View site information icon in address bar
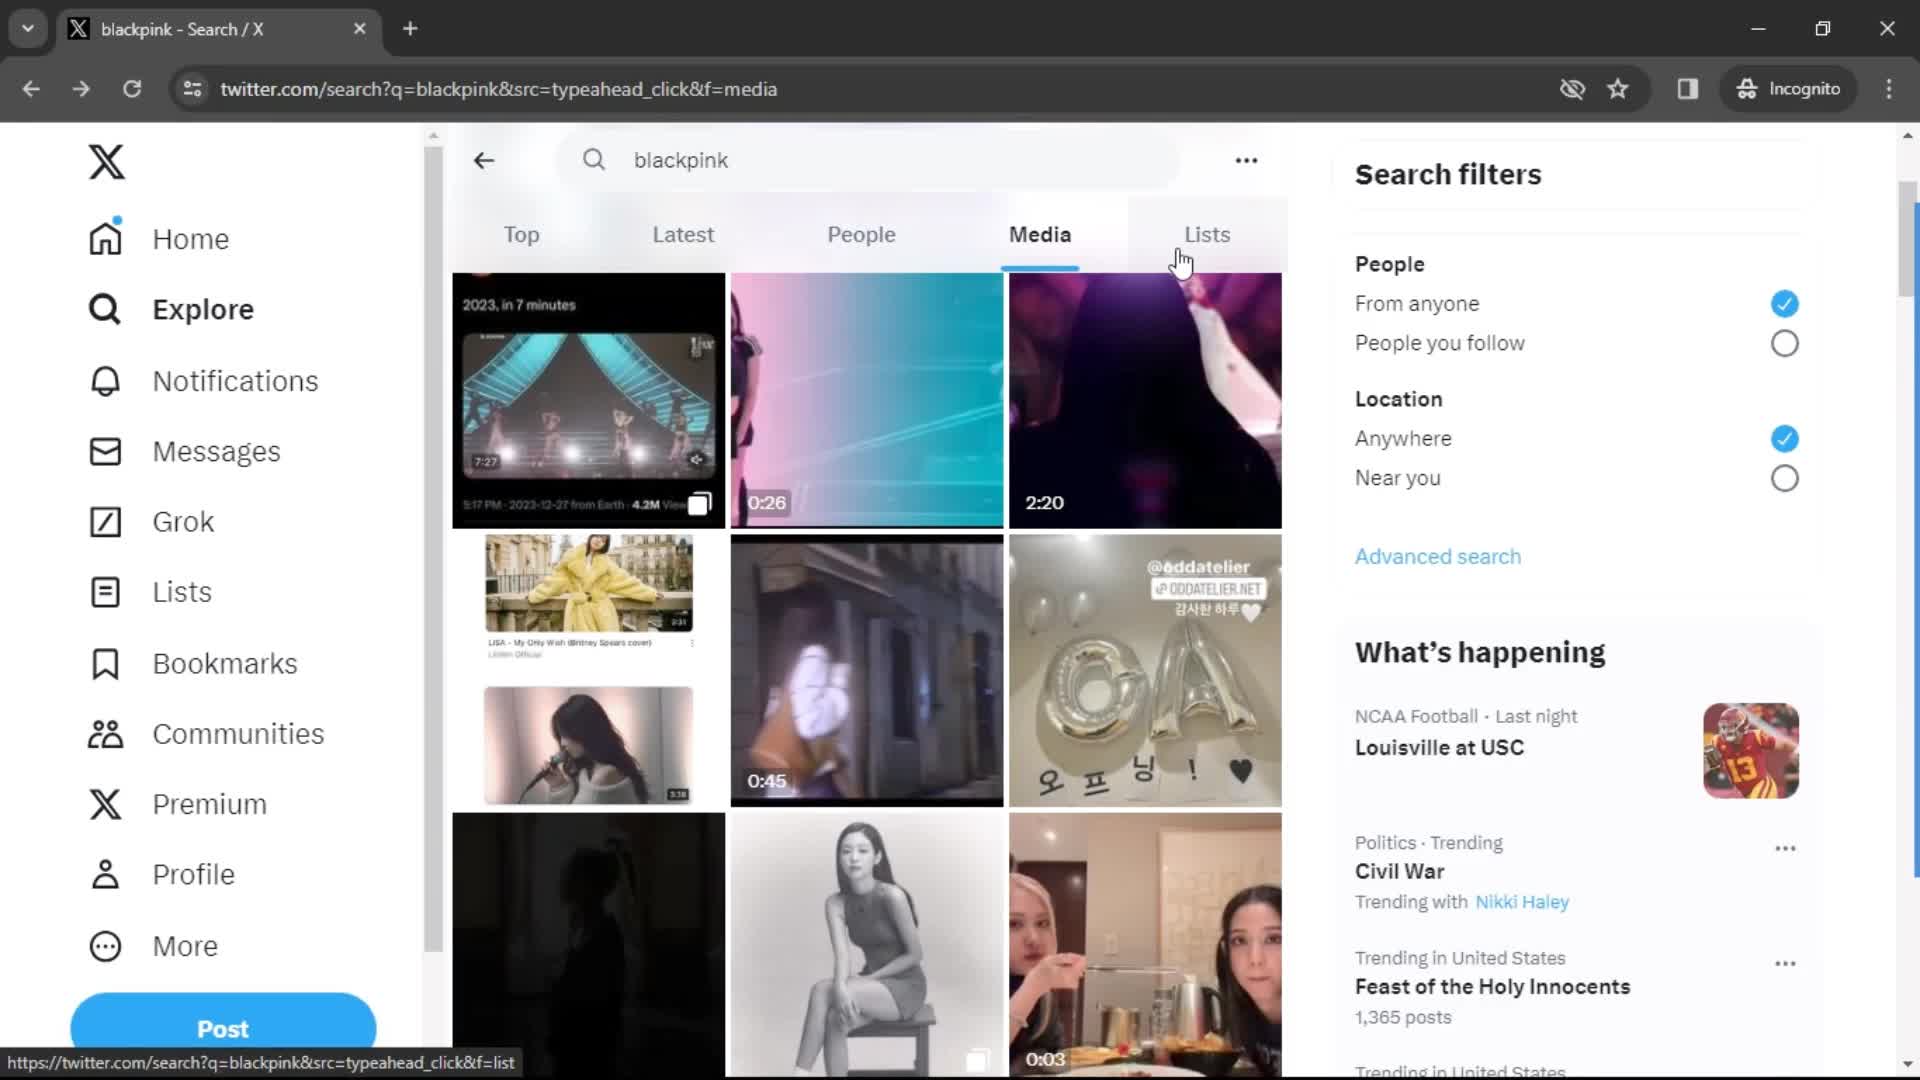This screenshot has width=1920, height=1080. coord(192,89)
